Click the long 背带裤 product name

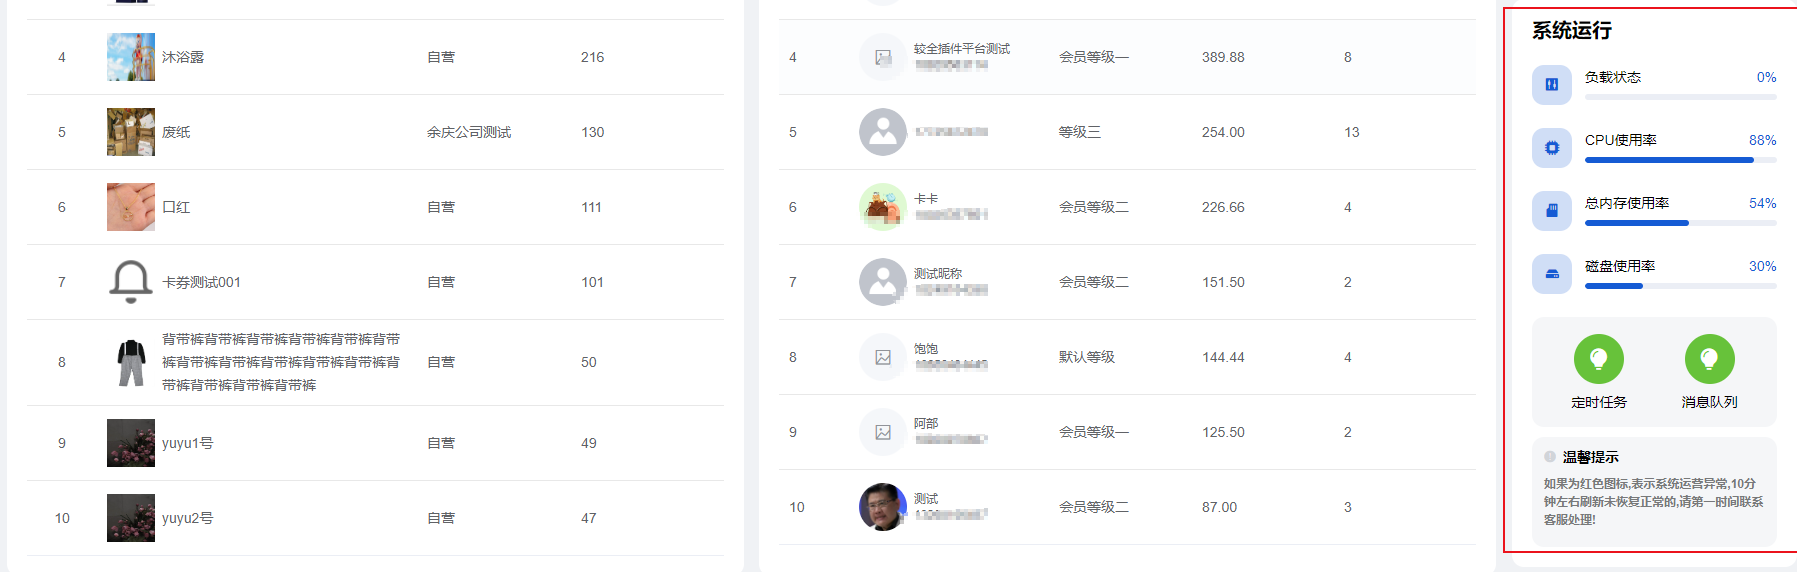pyautogui.click(x=281, y=362)
